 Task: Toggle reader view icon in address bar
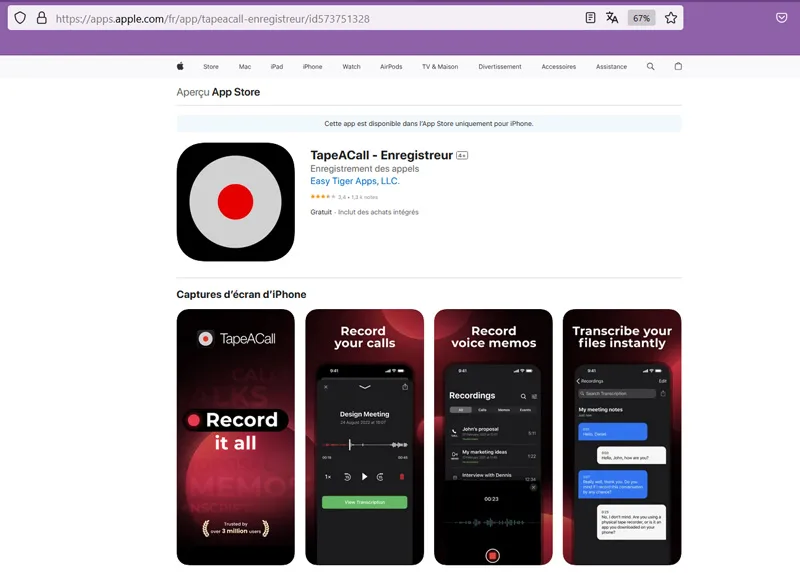[590, 18]
